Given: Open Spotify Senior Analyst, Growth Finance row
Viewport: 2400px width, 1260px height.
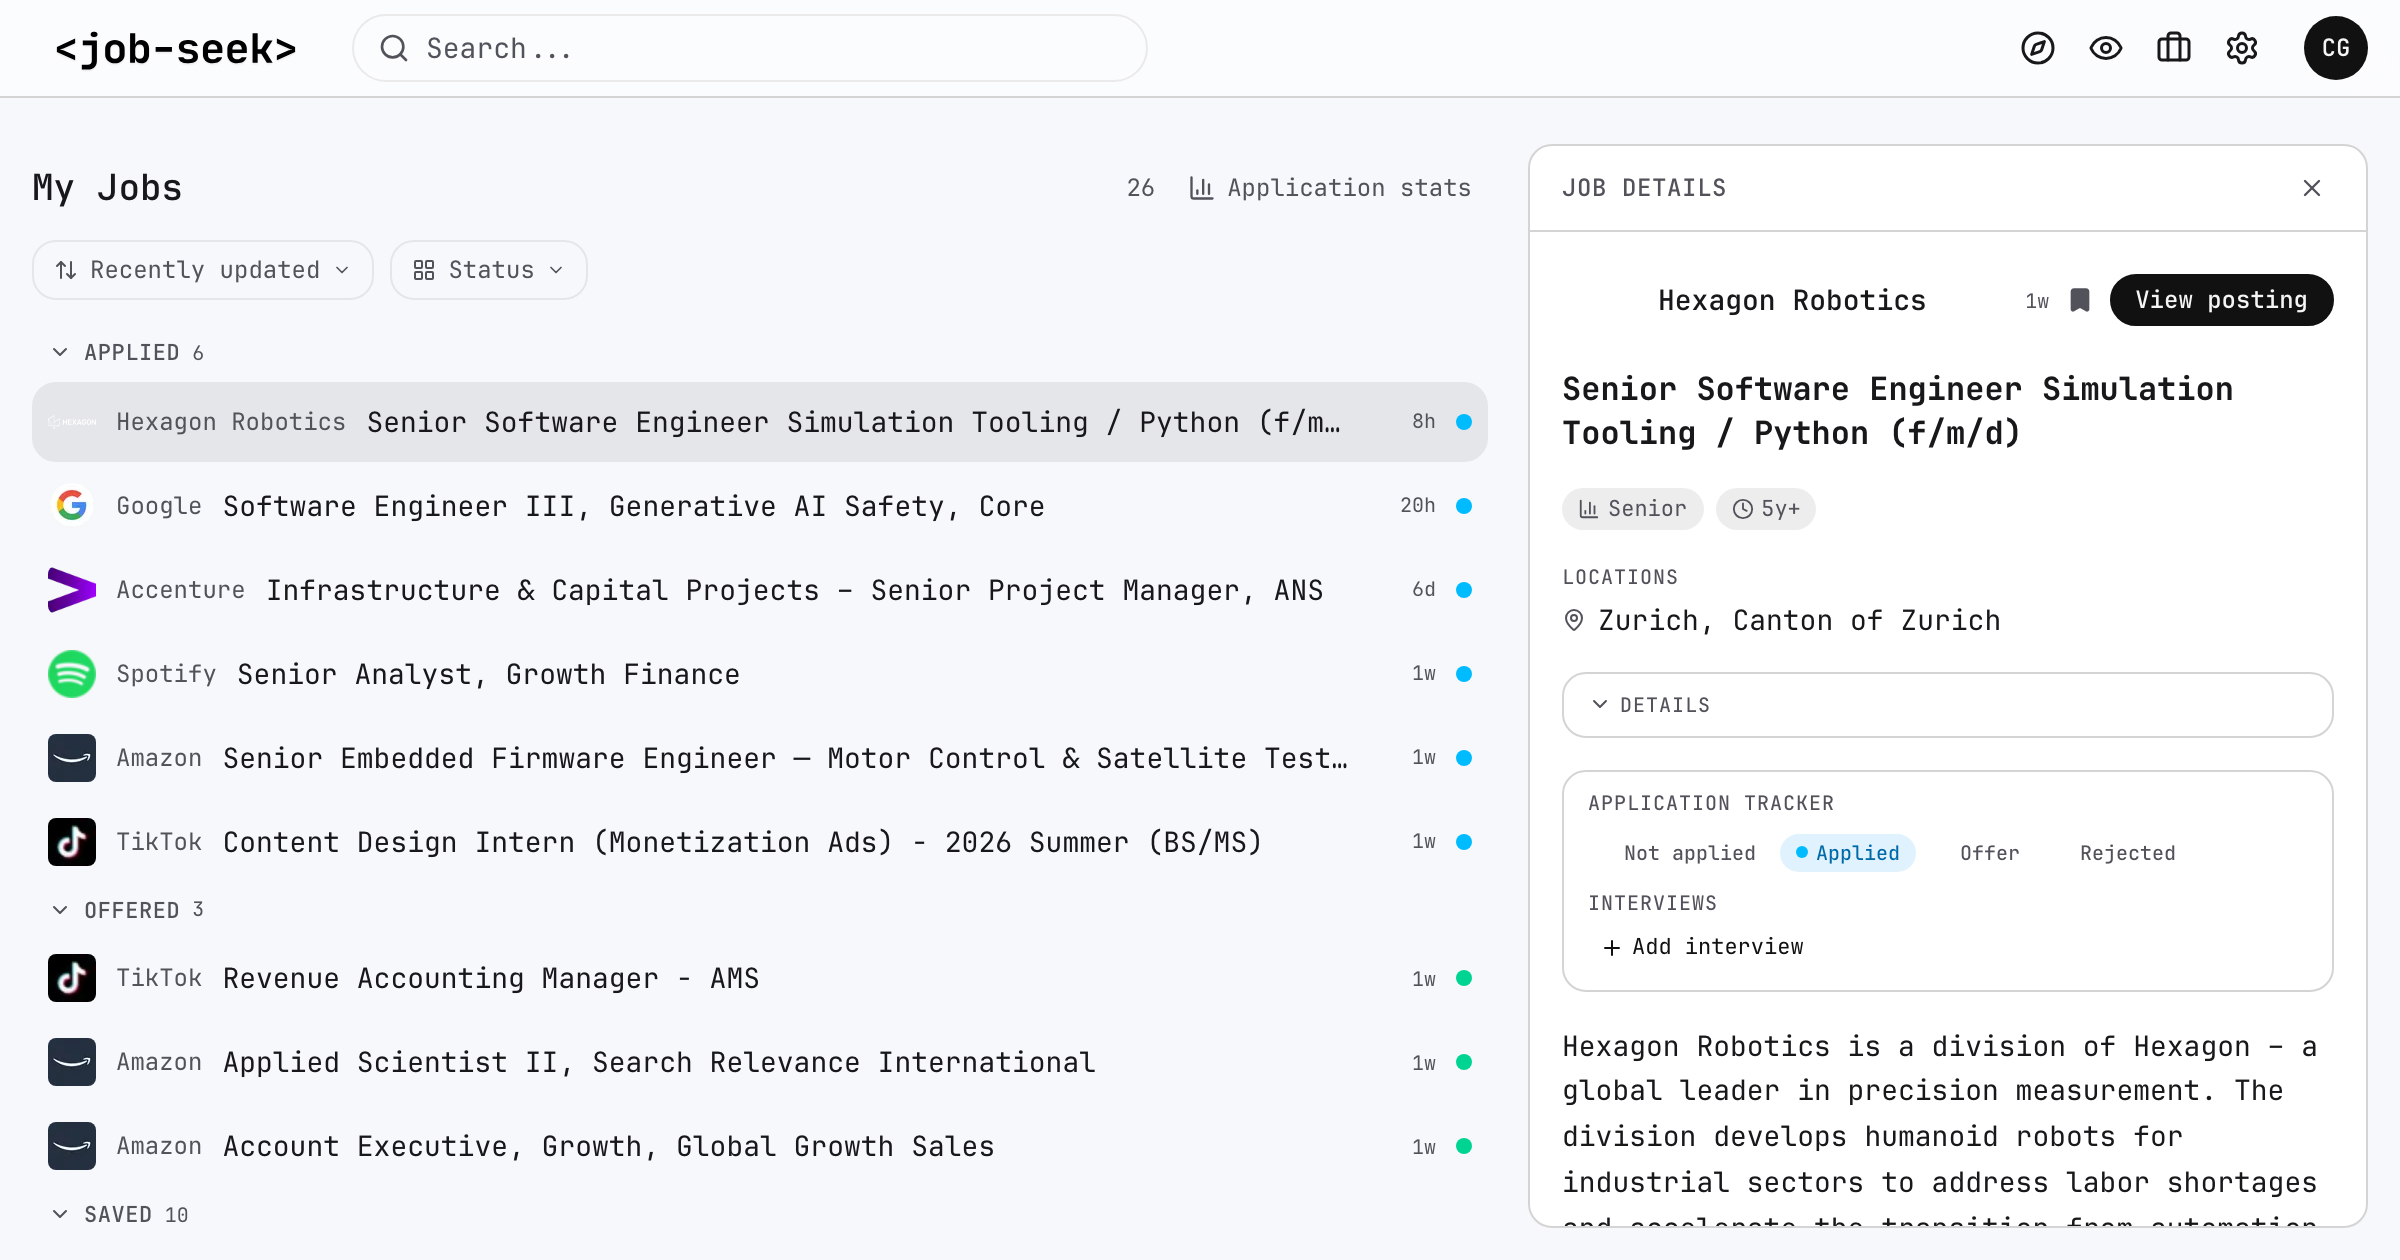Looking at the screenshot, I should click(760, 674).
